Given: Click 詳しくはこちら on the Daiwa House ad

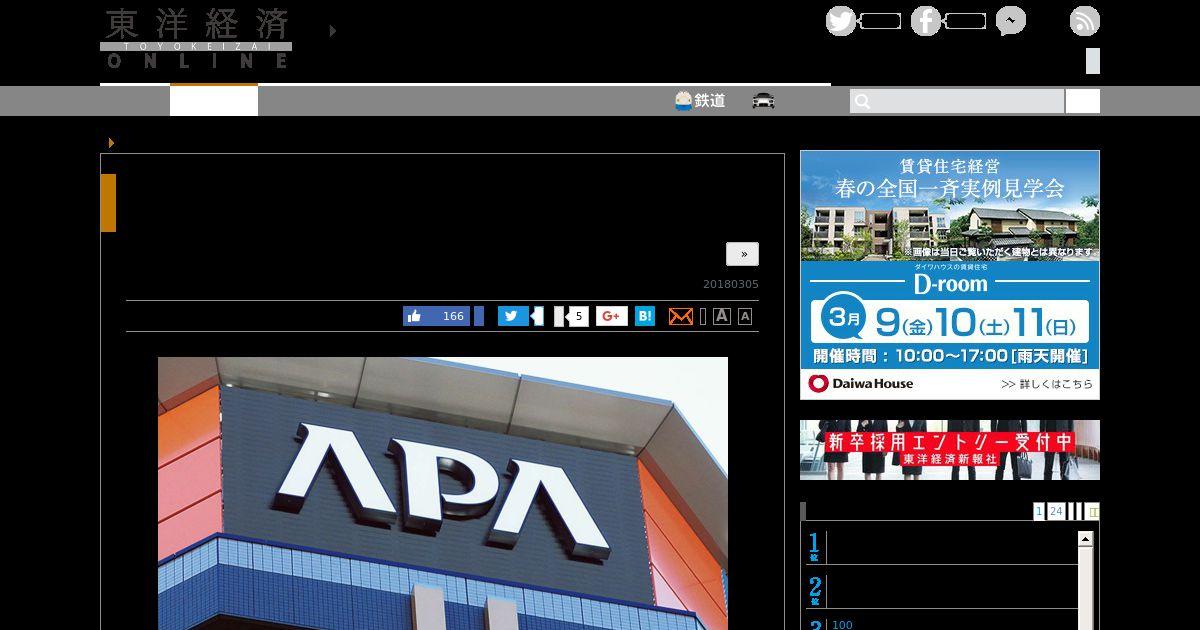Looking at the screenshot, I should coord(1047,383).
